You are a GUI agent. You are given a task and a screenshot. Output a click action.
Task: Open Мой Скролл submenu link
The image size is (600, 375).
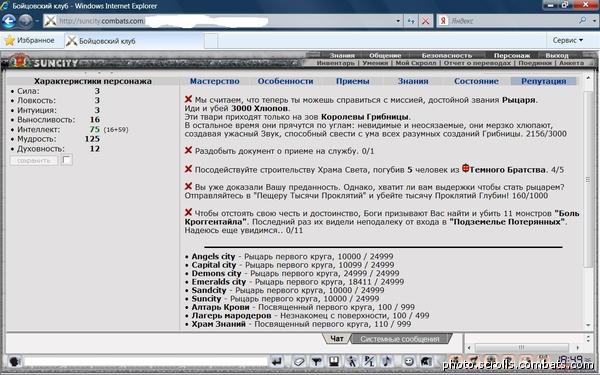416,63
